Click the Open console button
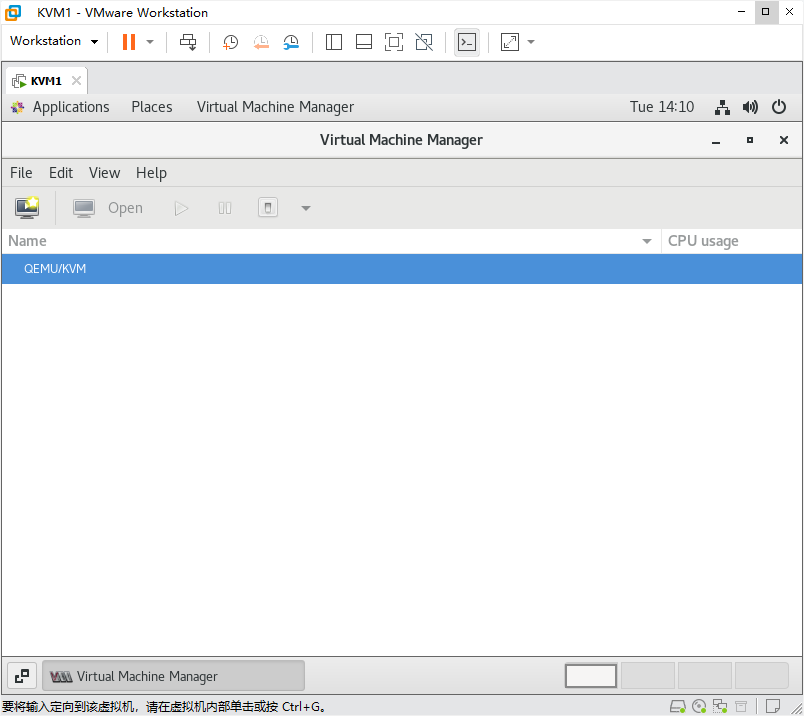The width and height of the screenshot is (804, 716). pyautogui.click(x=108, y=208)
